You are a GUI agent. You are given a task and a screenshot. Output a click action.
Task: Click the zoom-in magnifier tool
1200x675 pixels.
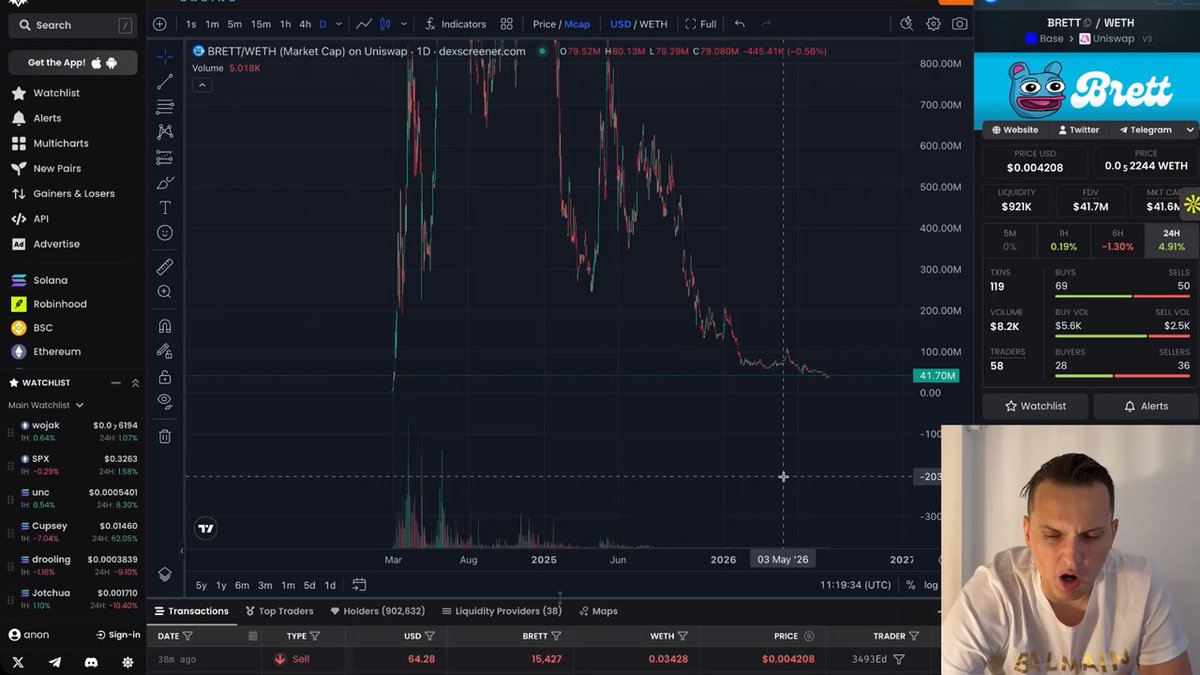[165, 292]
